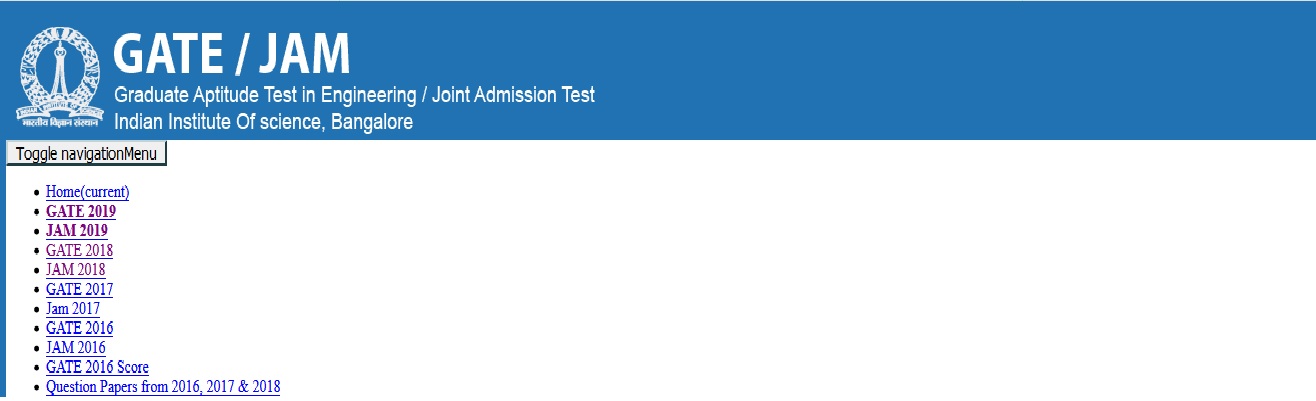Toggle the navigation Menu button
This screenshot has height=401, width=1316.
[x=86, y=154]
